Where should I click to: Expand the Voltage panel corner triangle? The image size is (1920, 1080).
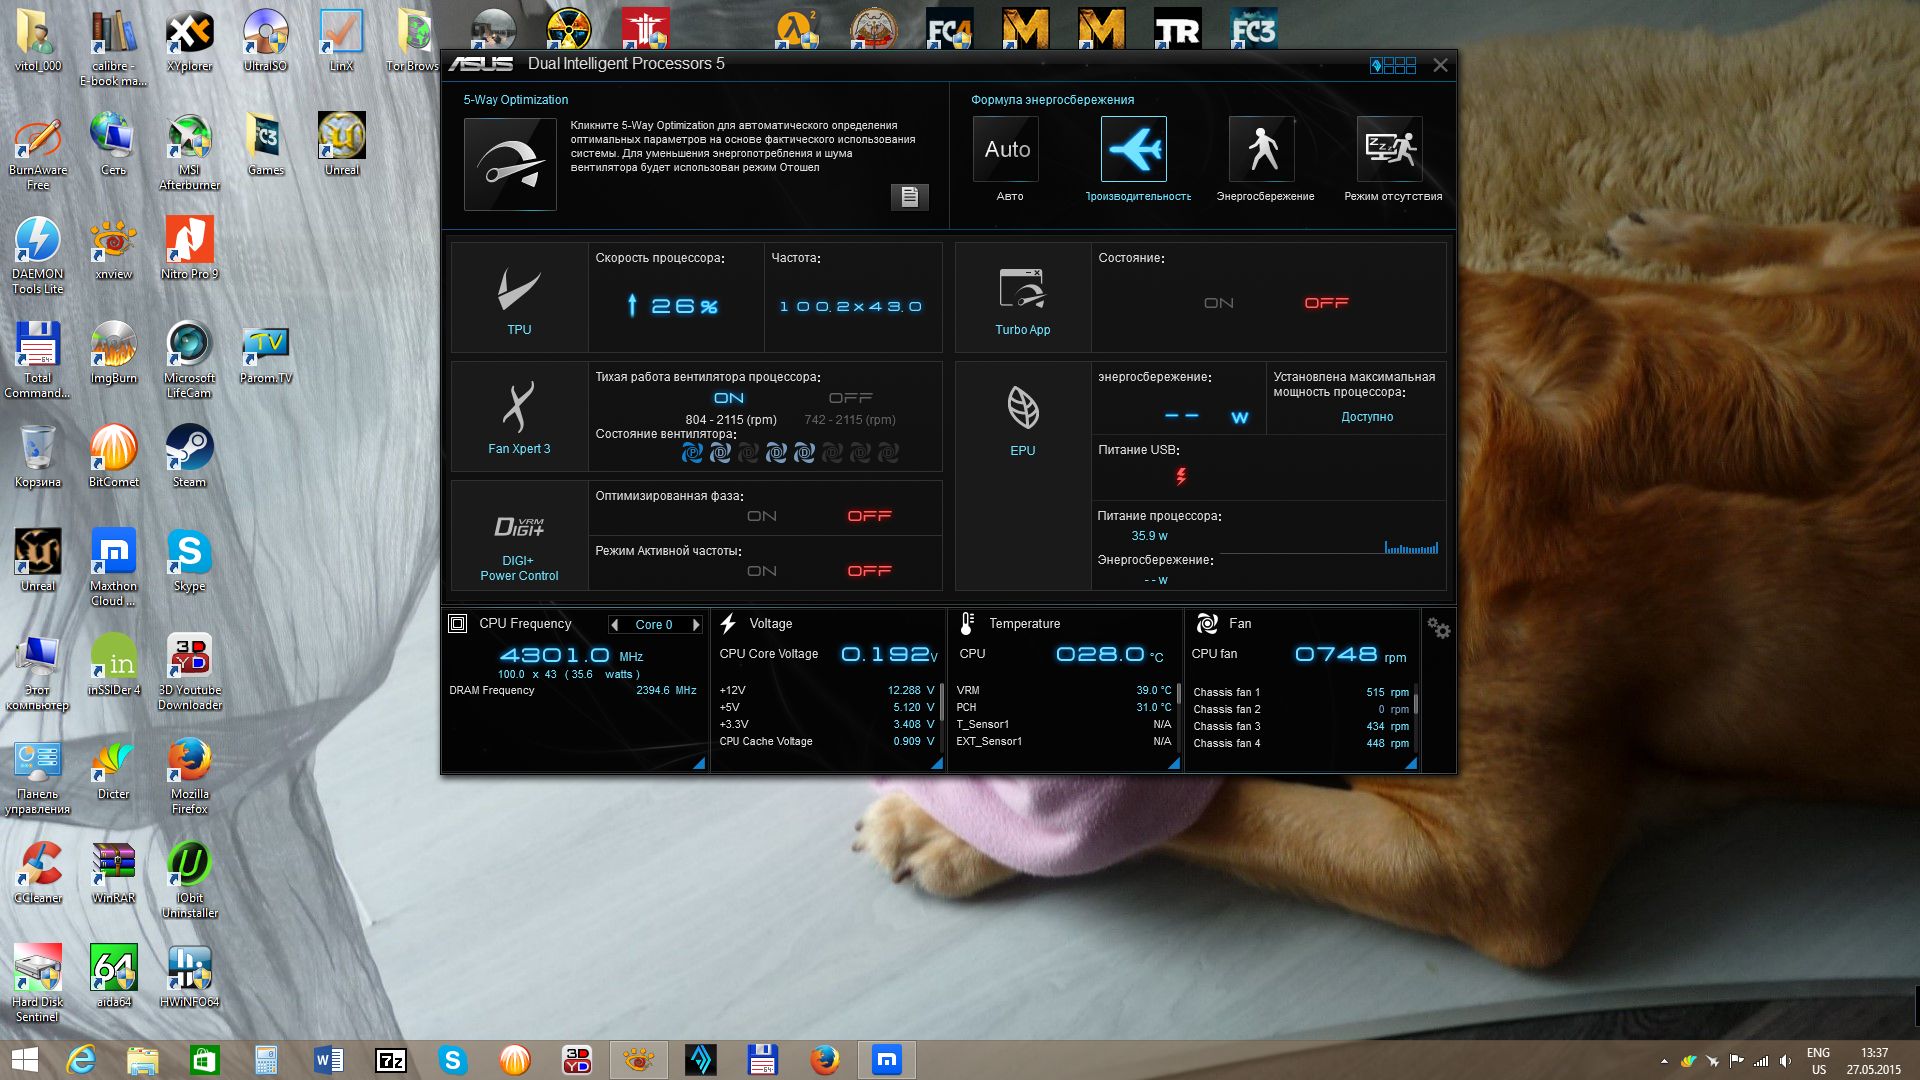pos(937,763)
